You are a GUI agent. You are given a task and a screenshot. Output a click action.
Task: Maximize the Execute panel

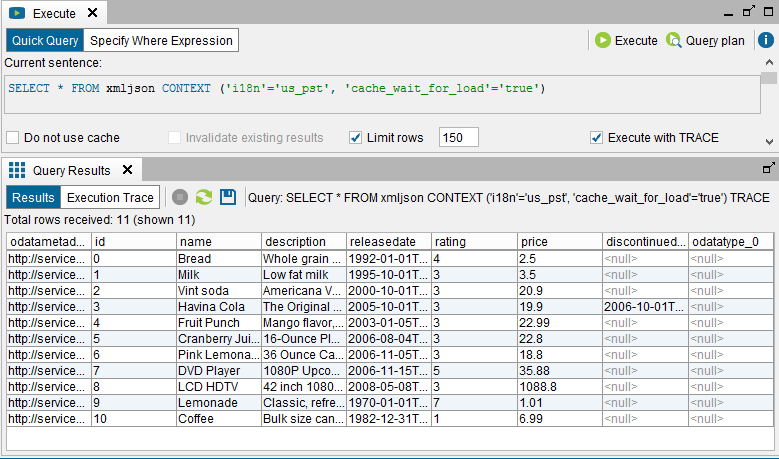pos(768,11)
